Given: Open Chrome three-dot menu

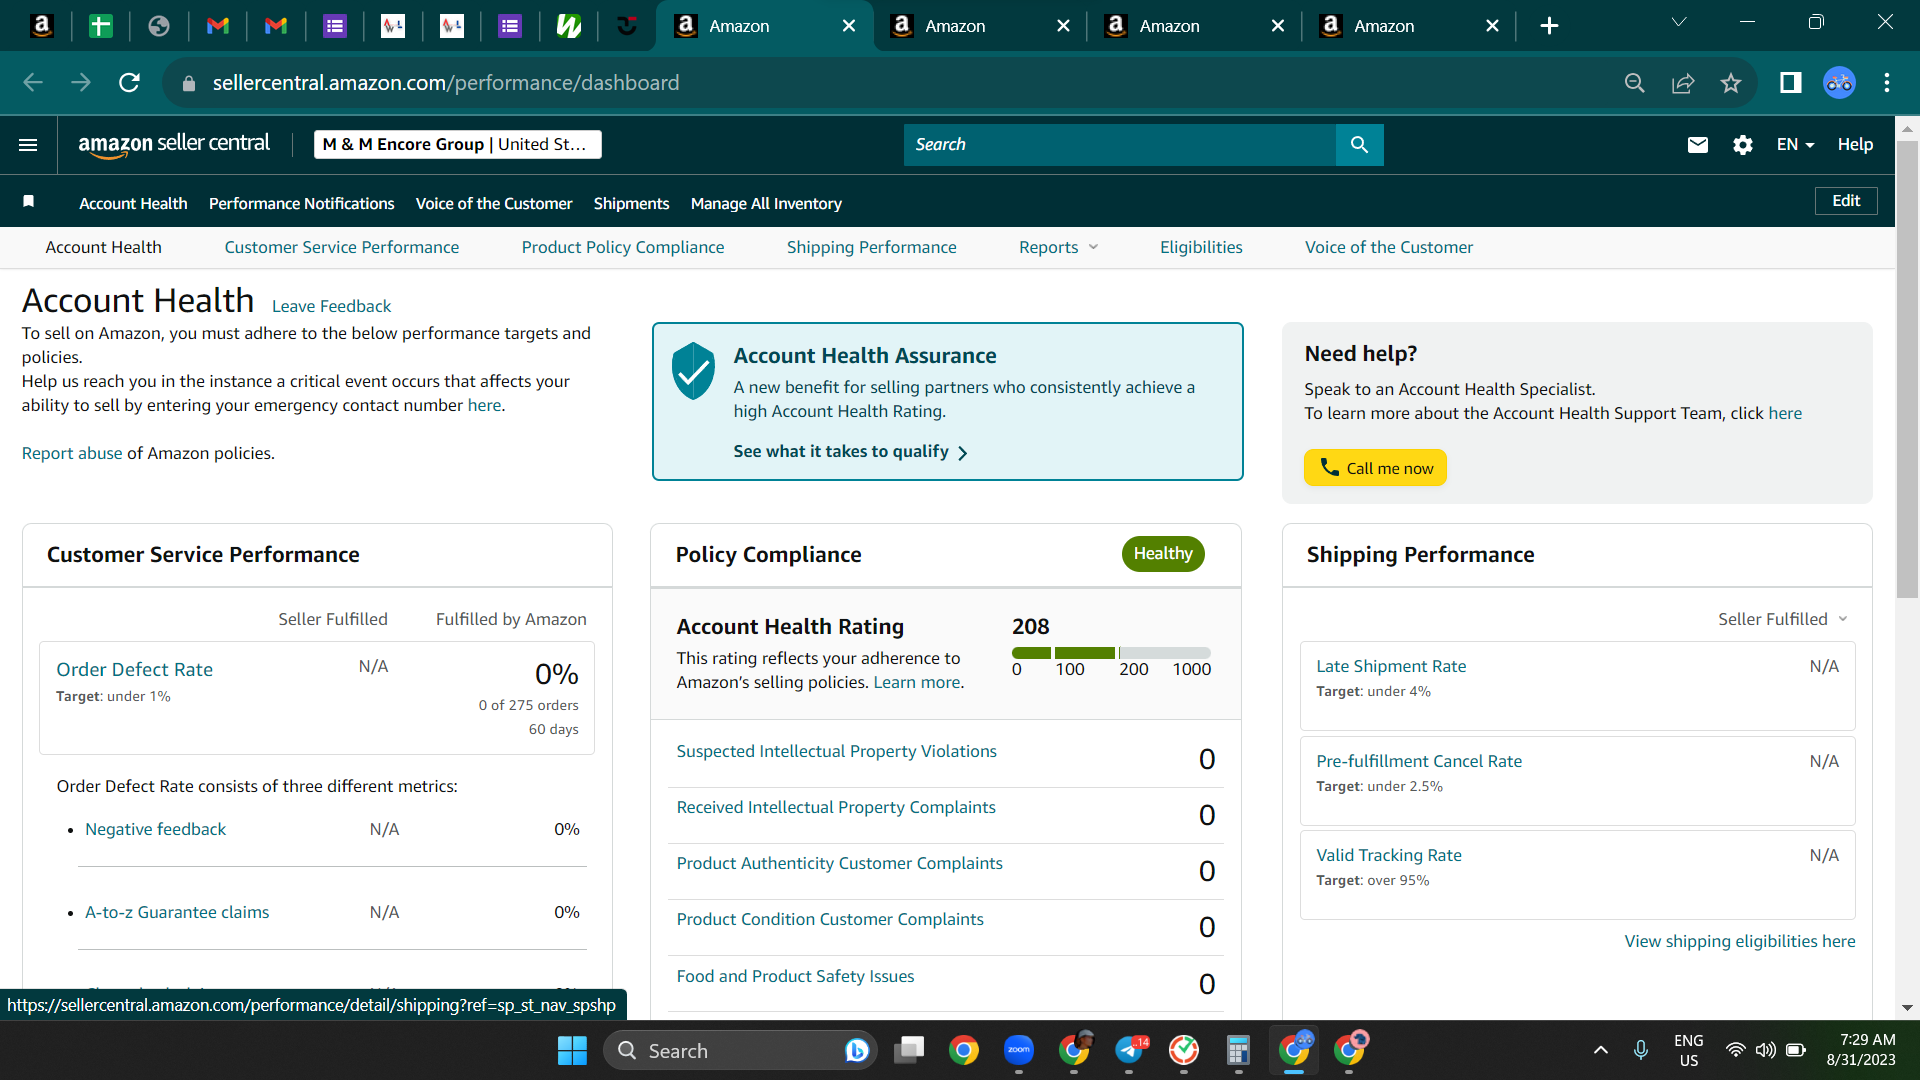Looking at the screenshot, I should (x=1887, y=83).
